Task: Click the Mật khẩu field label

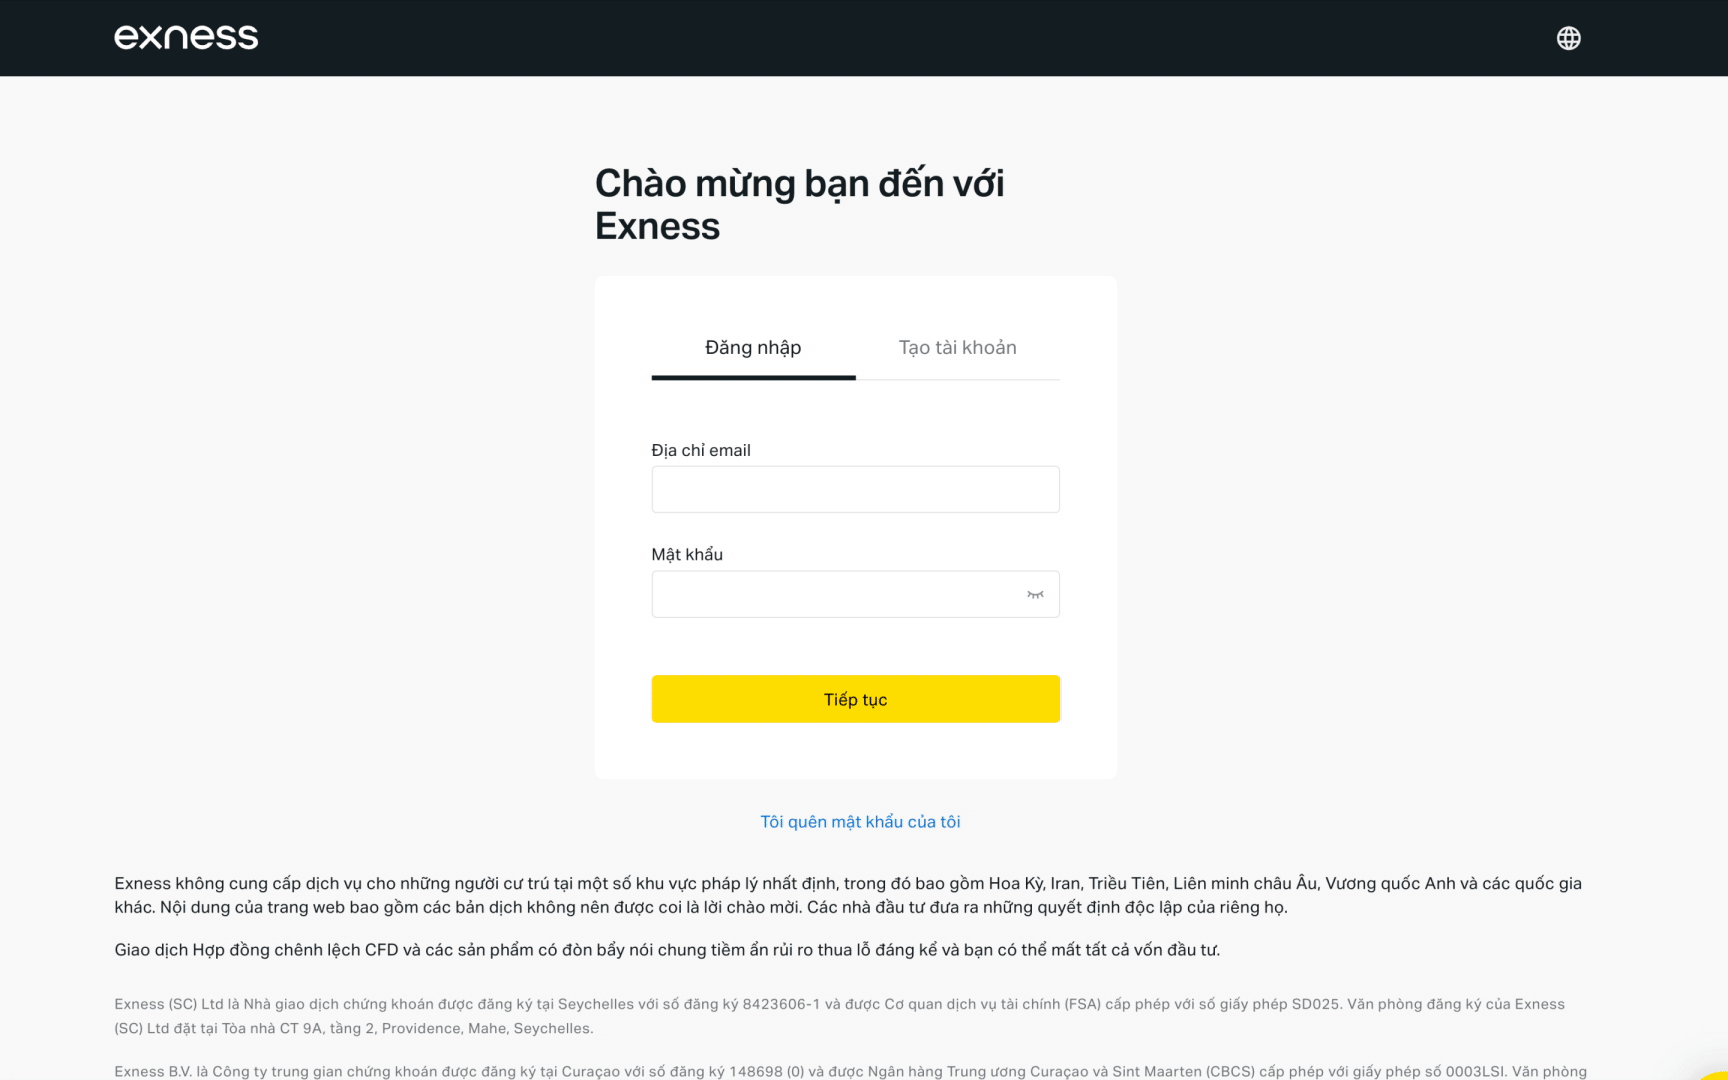Action: (x=687, y=554)
